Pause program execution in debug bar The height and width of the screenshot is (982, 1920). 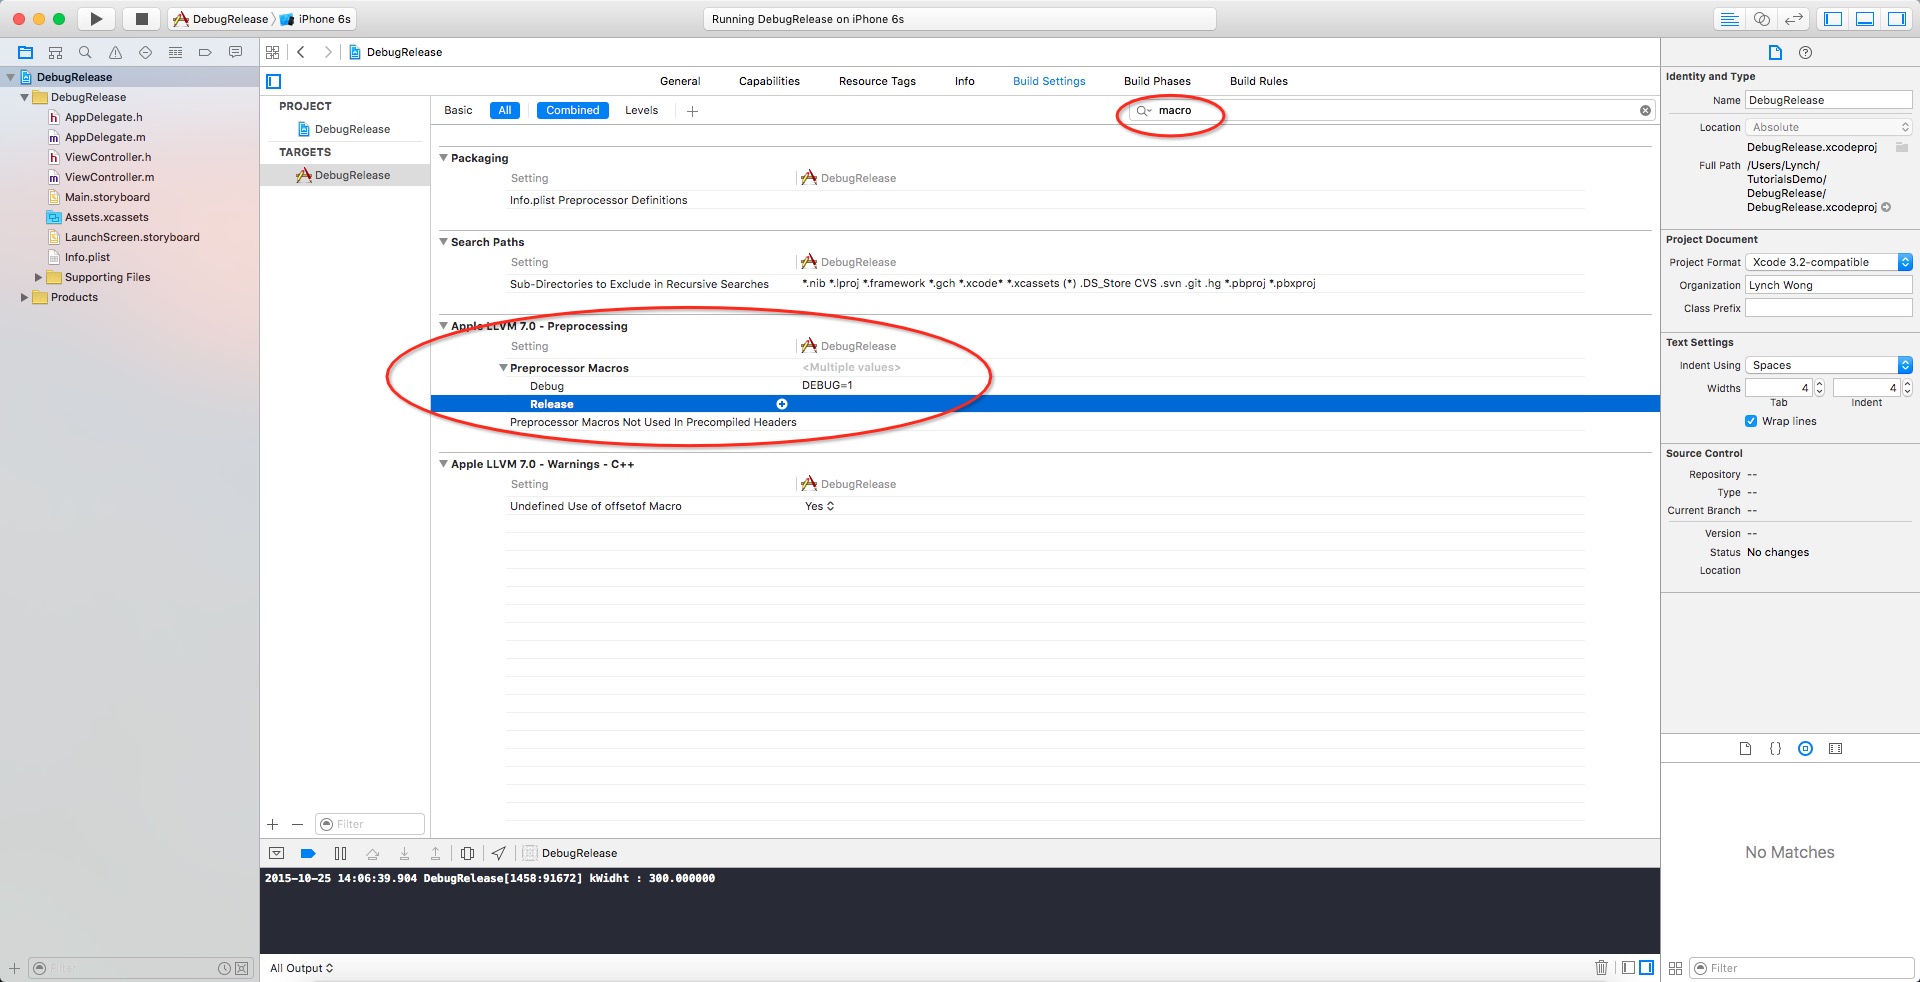tap(340, 853)
